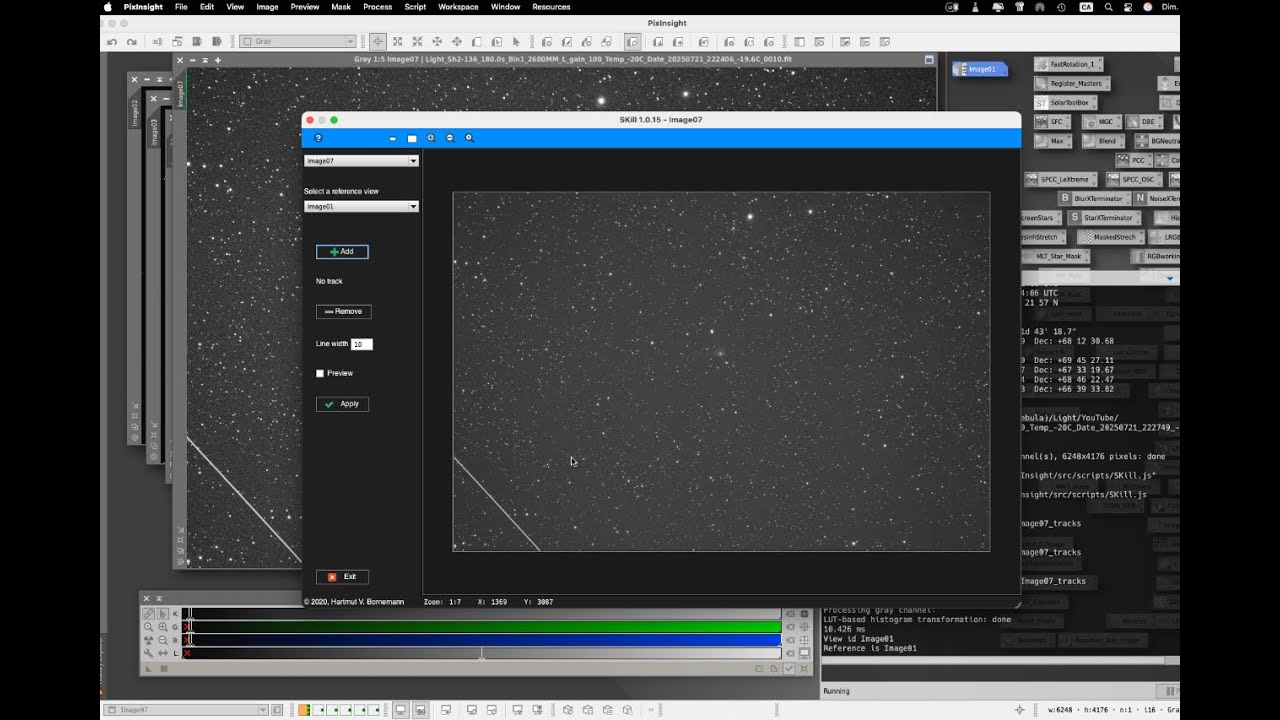Open the target view dropdown showing Image07

(361, 161)
